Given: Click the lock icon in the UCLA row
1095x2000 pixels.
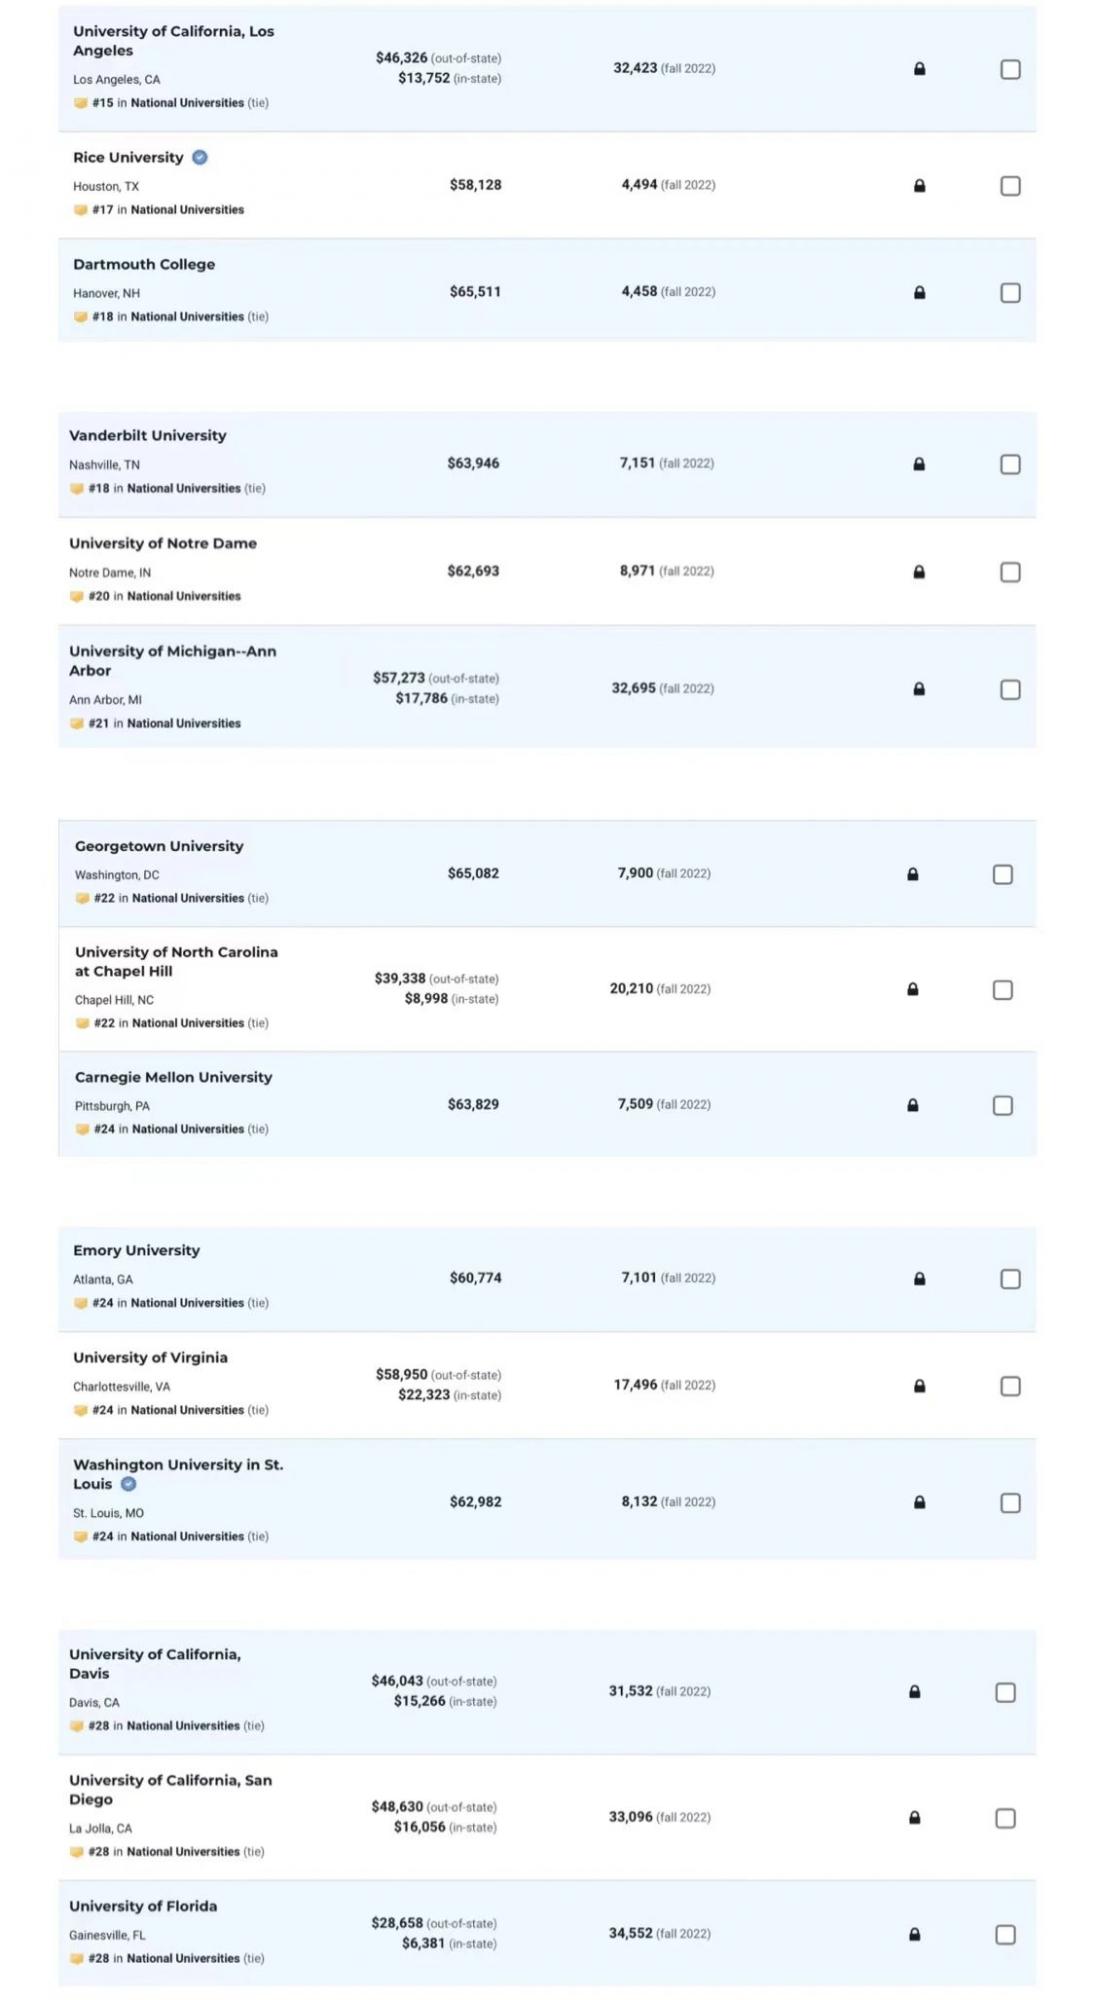Looking at the screenshot, I should point(919,69).
